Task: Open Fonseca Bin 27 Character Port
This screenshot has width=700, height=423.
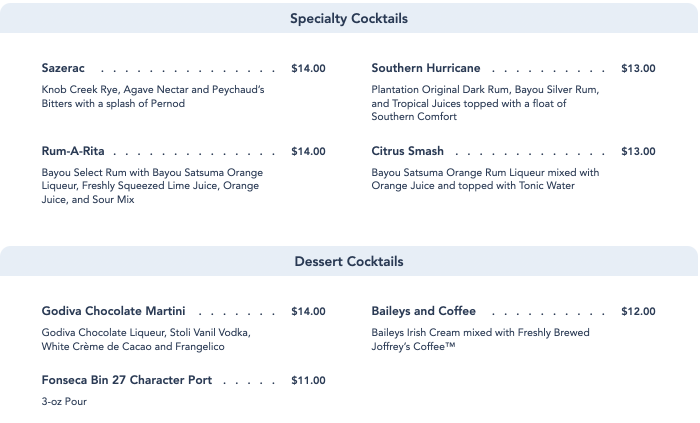Action: 127,380
